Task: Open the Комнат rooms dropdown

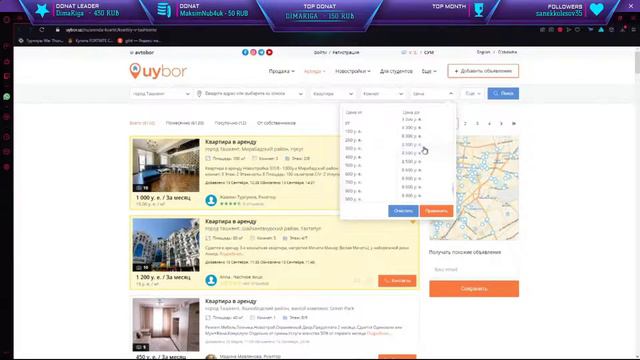Action: pyautogui.click(x=382, y=93)
